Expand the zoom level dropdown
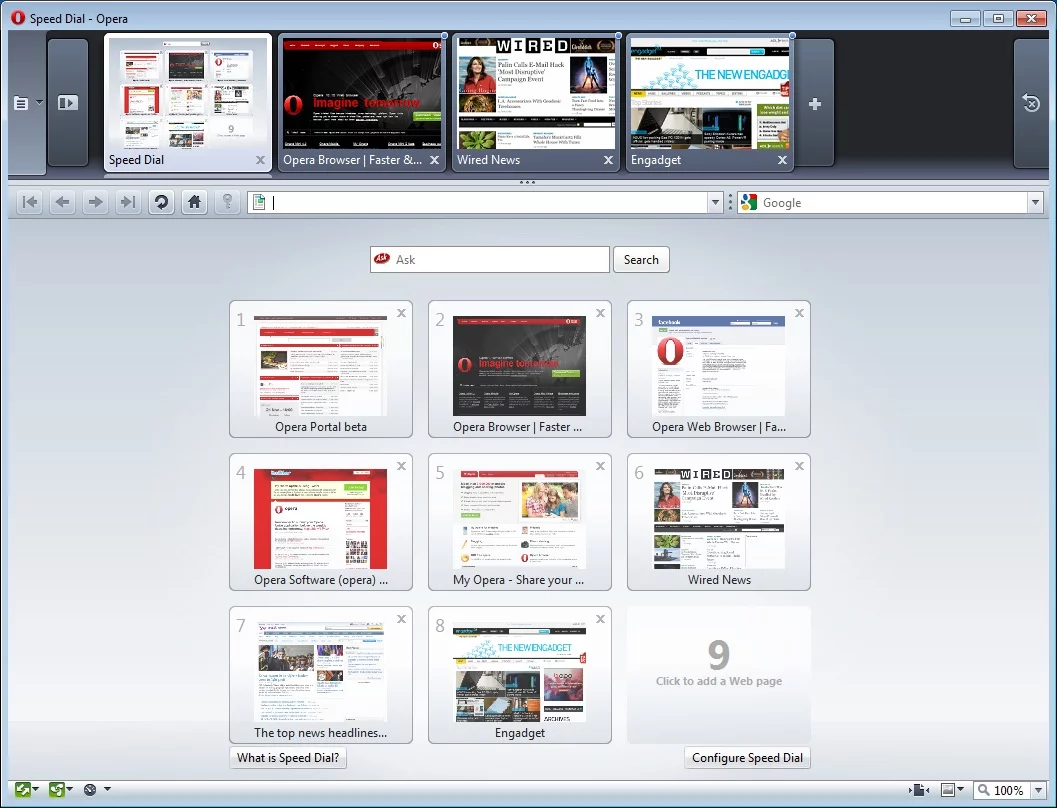Viewport: 1057px width, 808px height. pos(1038,789)
